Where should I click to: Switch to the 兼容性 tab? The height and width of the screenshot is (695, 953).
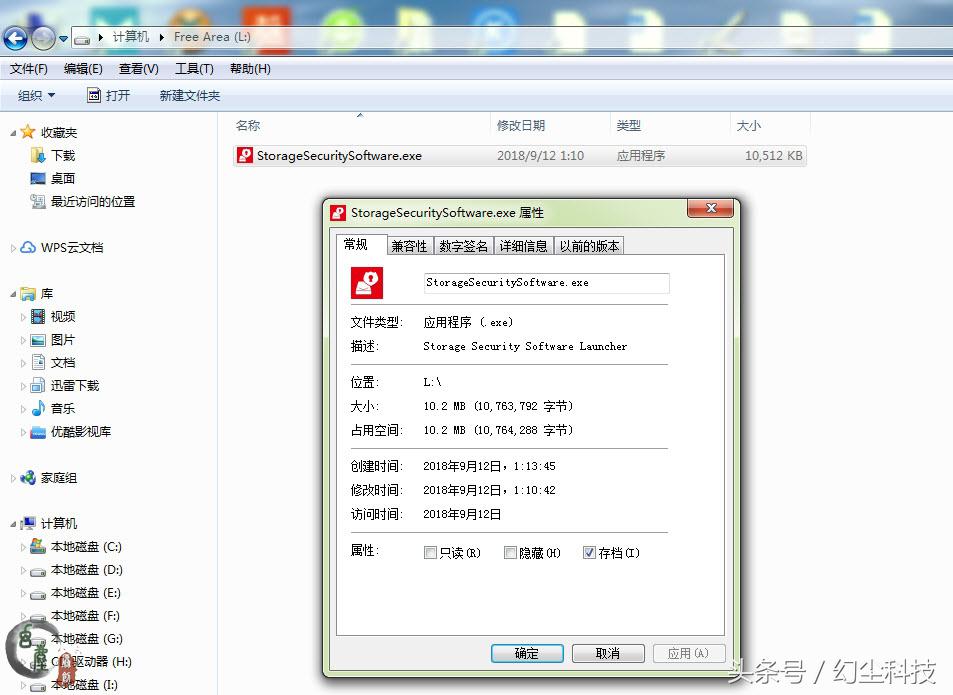tap(409, 244)
